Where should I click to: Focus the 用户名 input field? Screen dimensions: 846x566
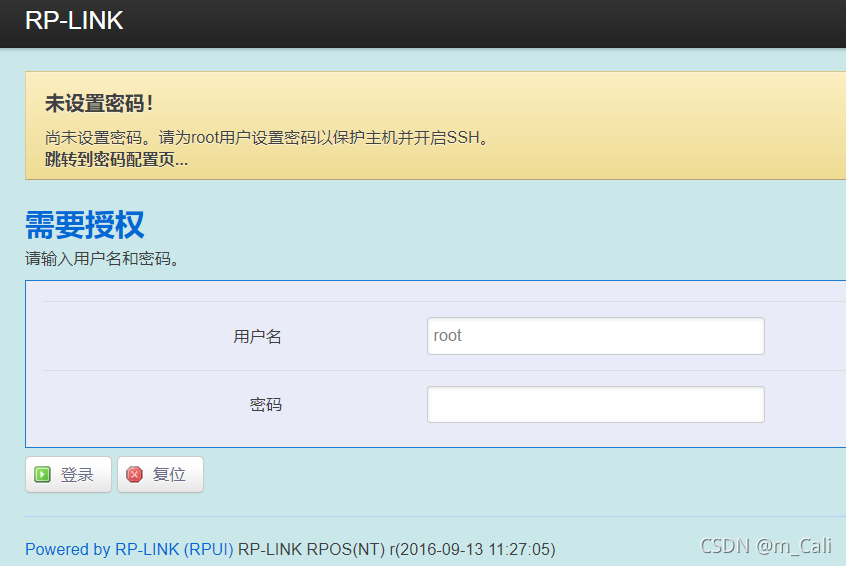coord(596,336)
